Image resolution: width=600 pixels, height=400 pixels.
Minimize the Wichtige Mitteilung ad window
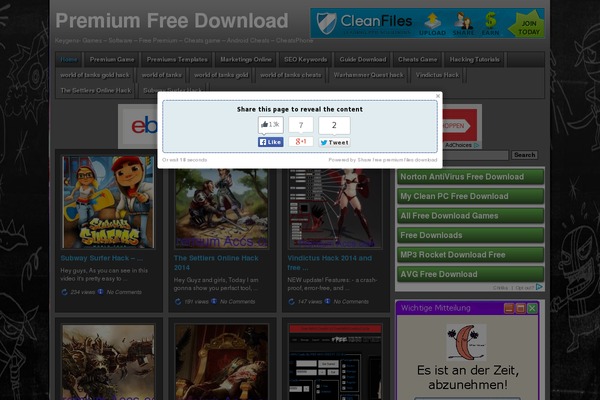click(509, 308)
